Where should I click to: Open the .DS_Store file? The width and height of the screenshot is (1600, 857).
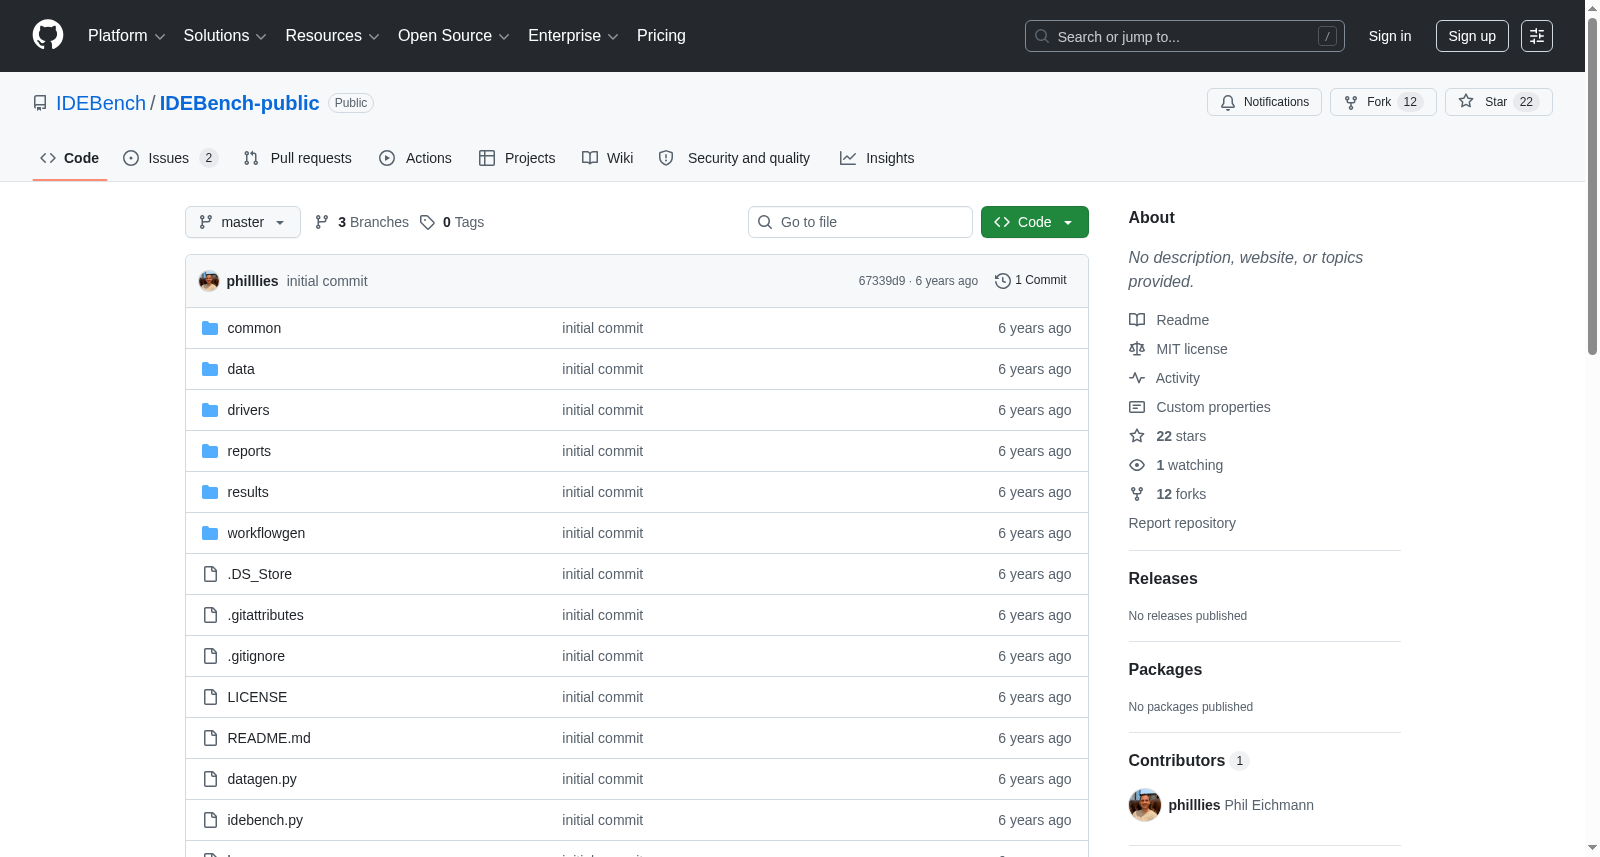tap(260, 574)
